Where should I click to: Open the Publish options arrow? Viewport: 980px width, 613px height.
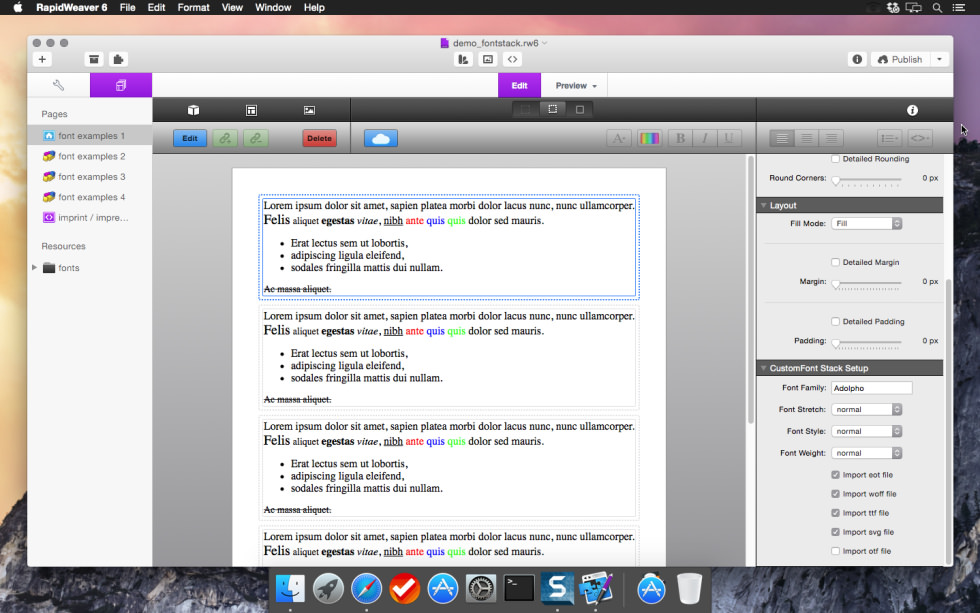click(939, 59)
